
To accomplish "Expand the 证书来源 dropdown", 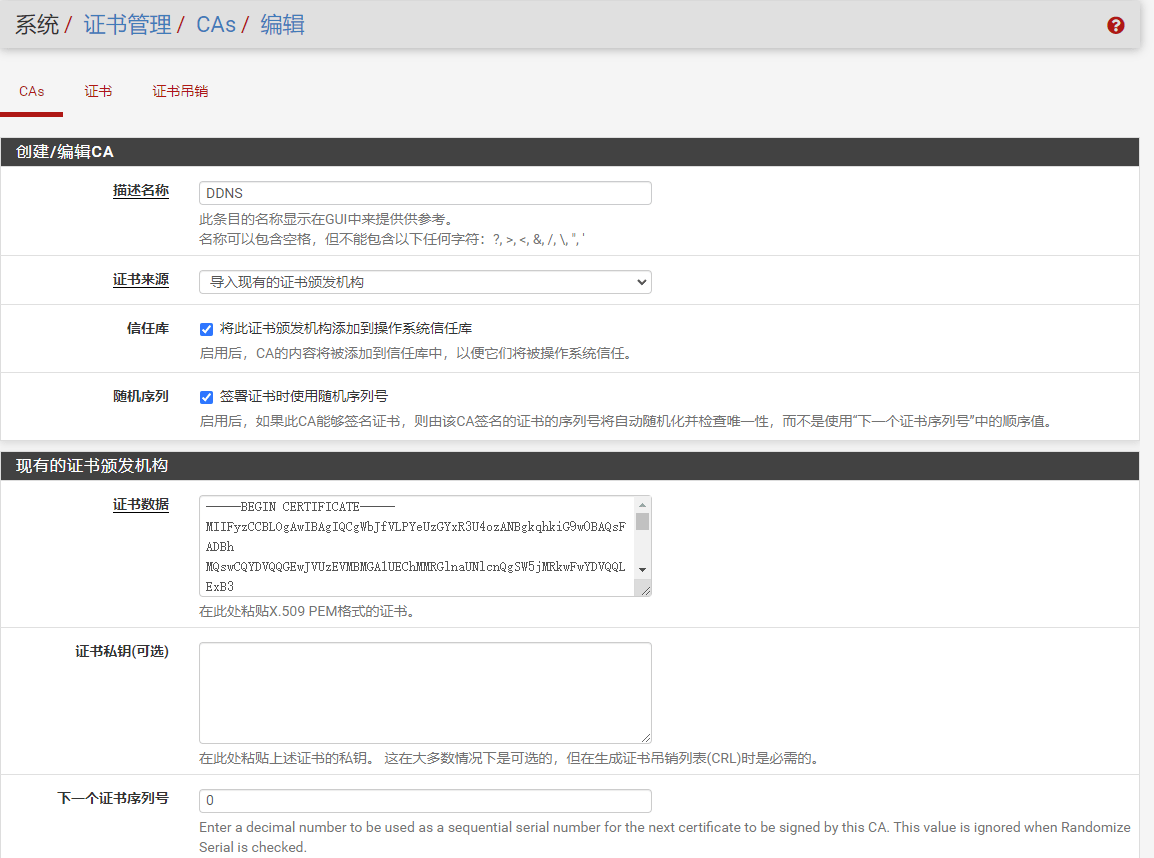I will pos(425,282).
